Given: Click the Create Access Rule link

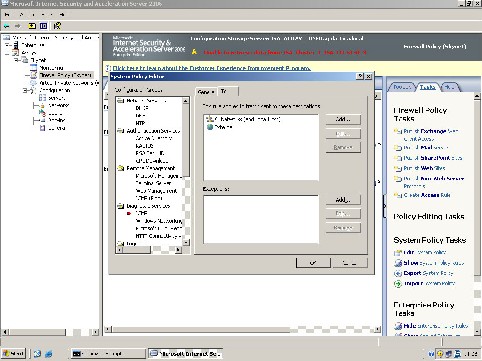Looking at the screenshot, I should 427,195.
